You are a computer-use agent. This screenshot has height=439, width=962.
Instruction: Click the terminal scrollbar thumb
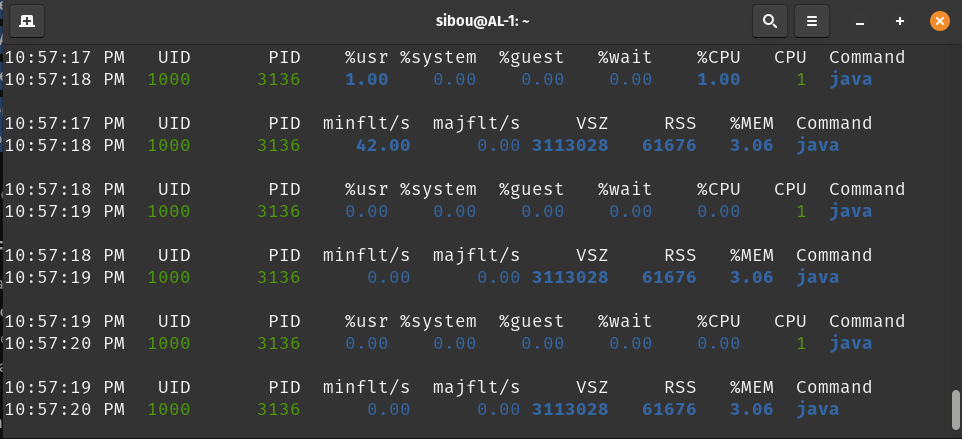(955, 407)
